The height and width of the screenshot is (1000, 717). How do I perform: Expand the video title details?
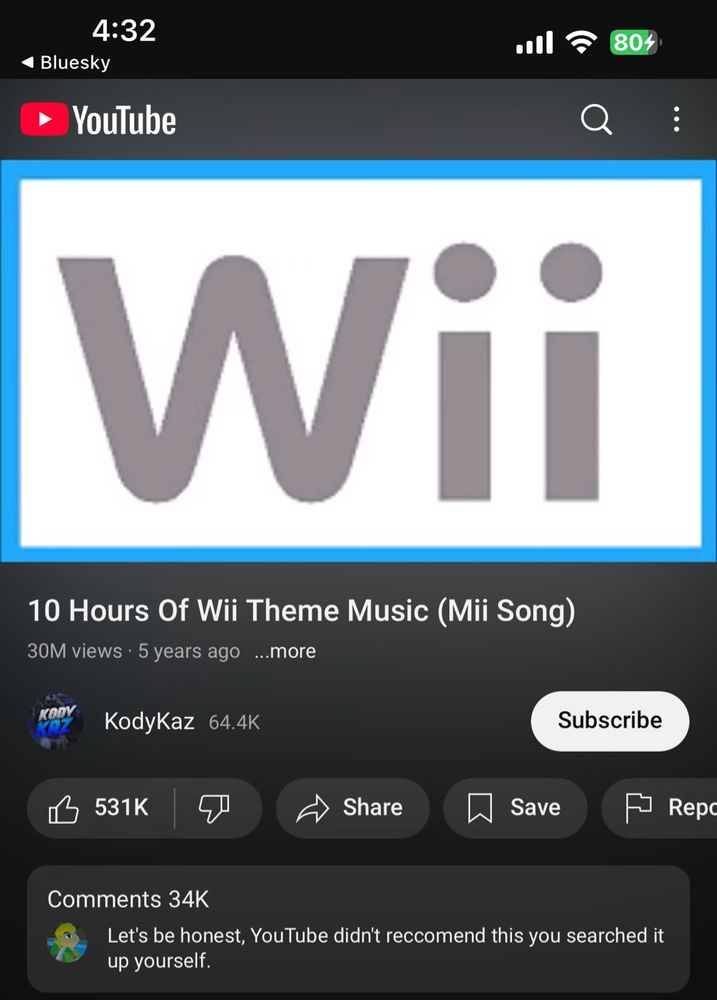301,610
